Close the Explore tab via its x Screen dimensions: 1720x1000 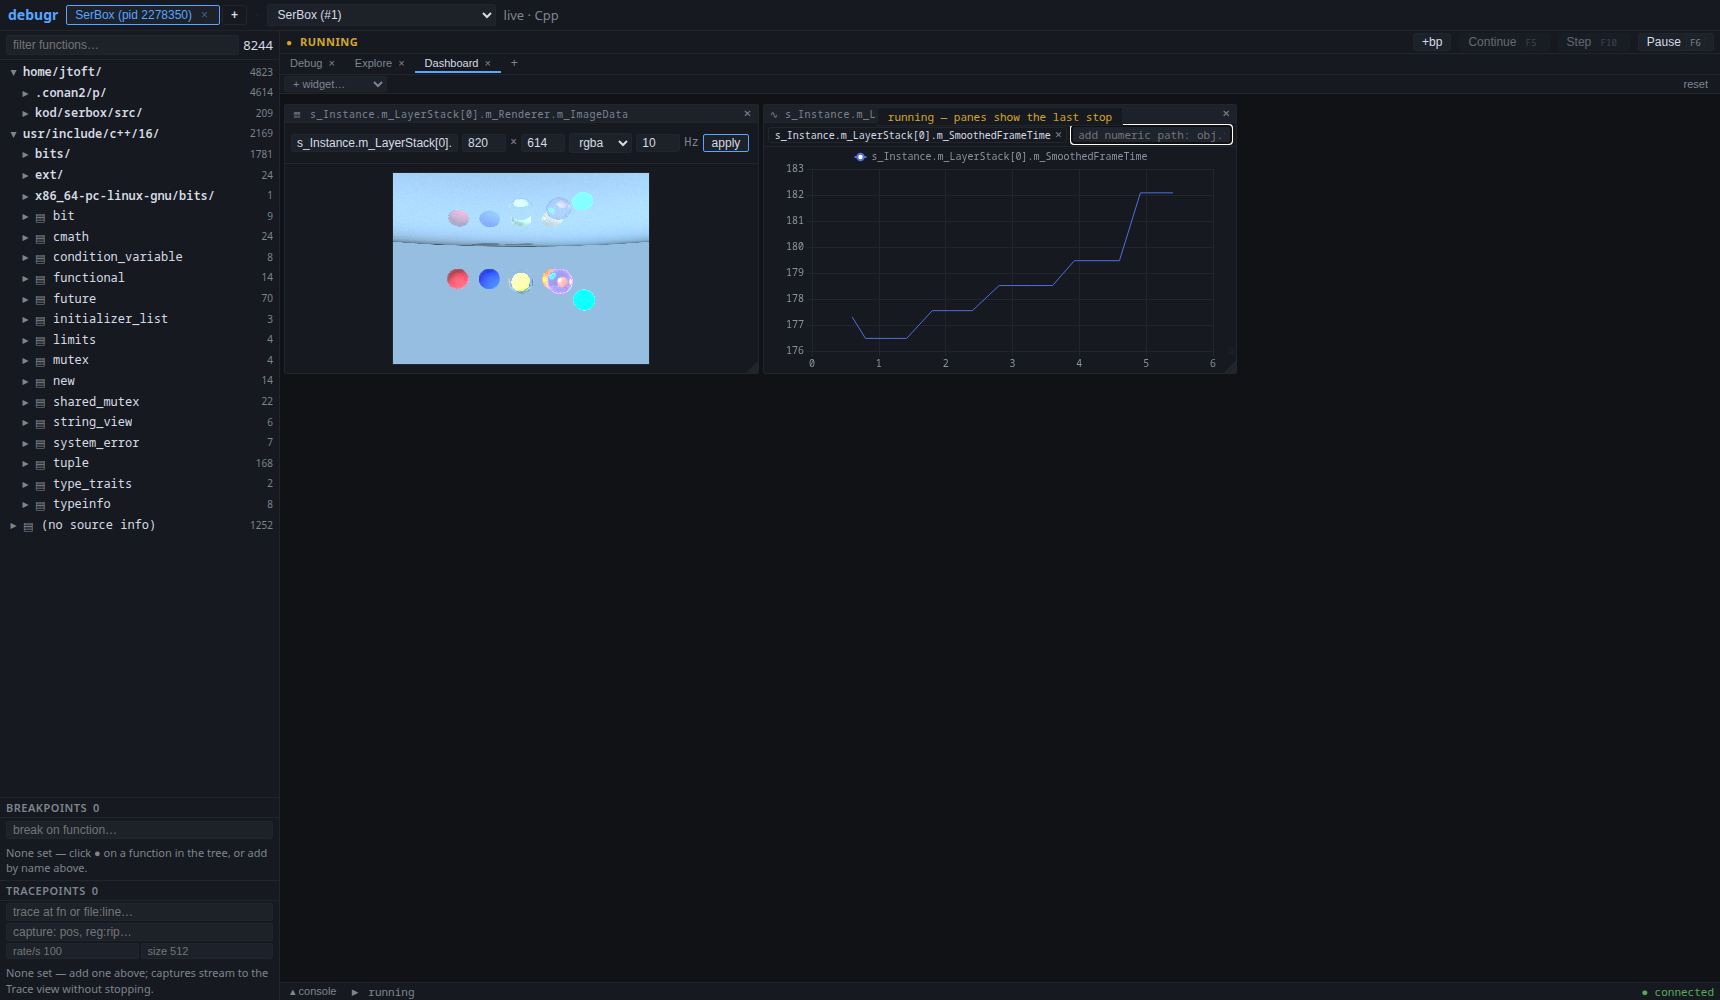[401, 64]
